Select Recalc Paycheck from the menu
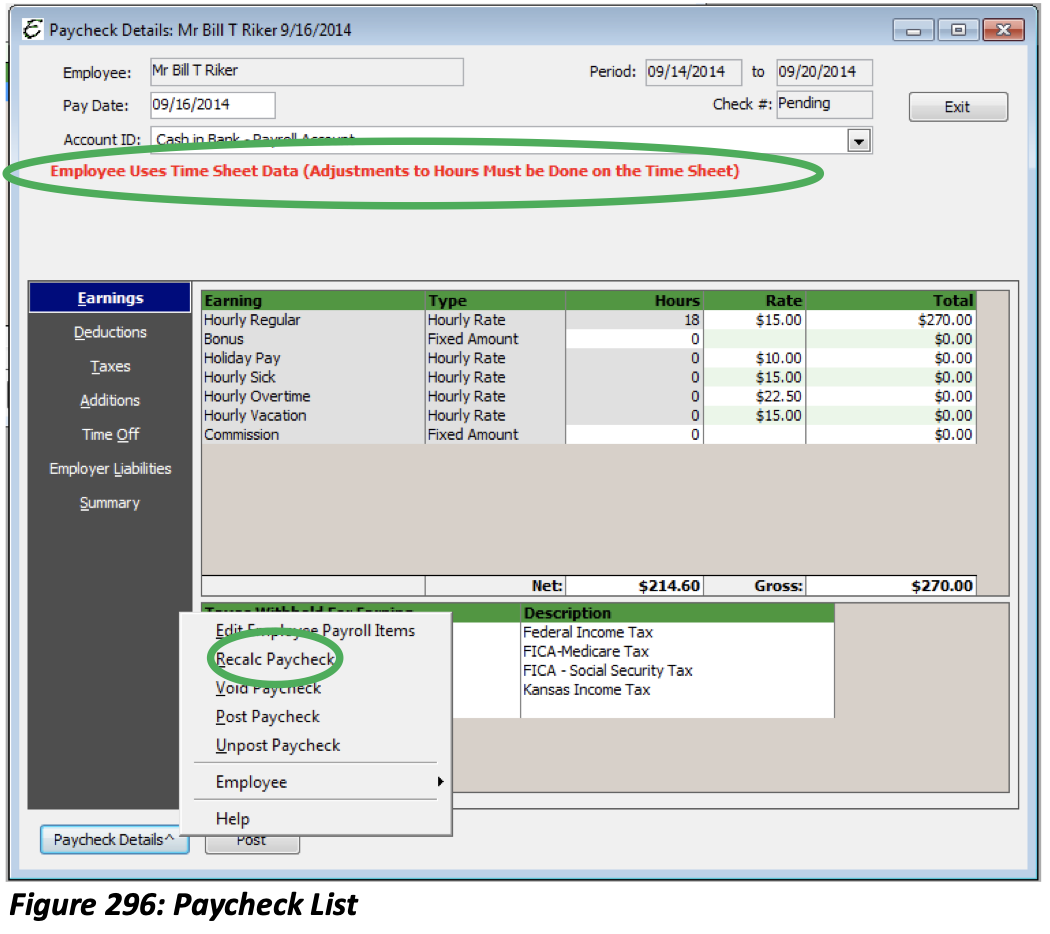The width and height of the screenshot is (1050, 934). (275, 659)
